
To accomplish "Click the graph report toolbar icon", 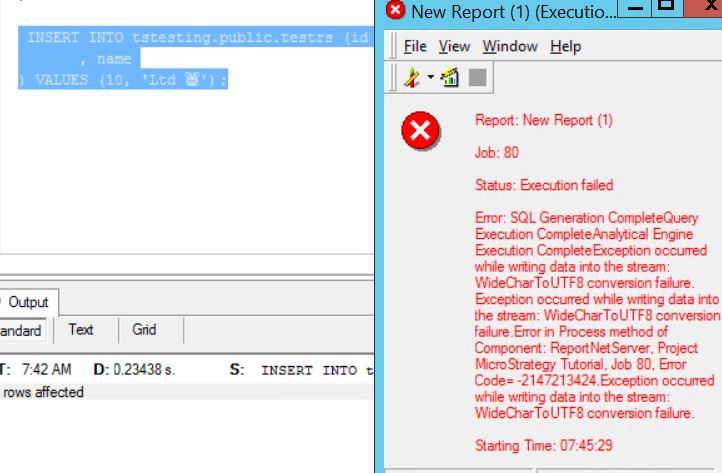I will point(449,77).
